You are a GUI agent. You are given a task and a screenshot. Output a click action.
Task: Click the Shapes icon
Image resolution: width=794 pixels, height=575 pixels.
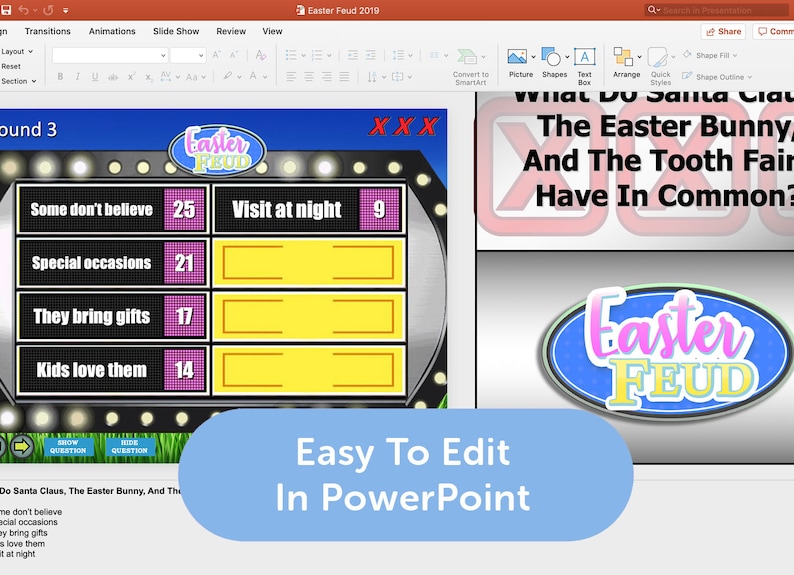tap(551, 56)
